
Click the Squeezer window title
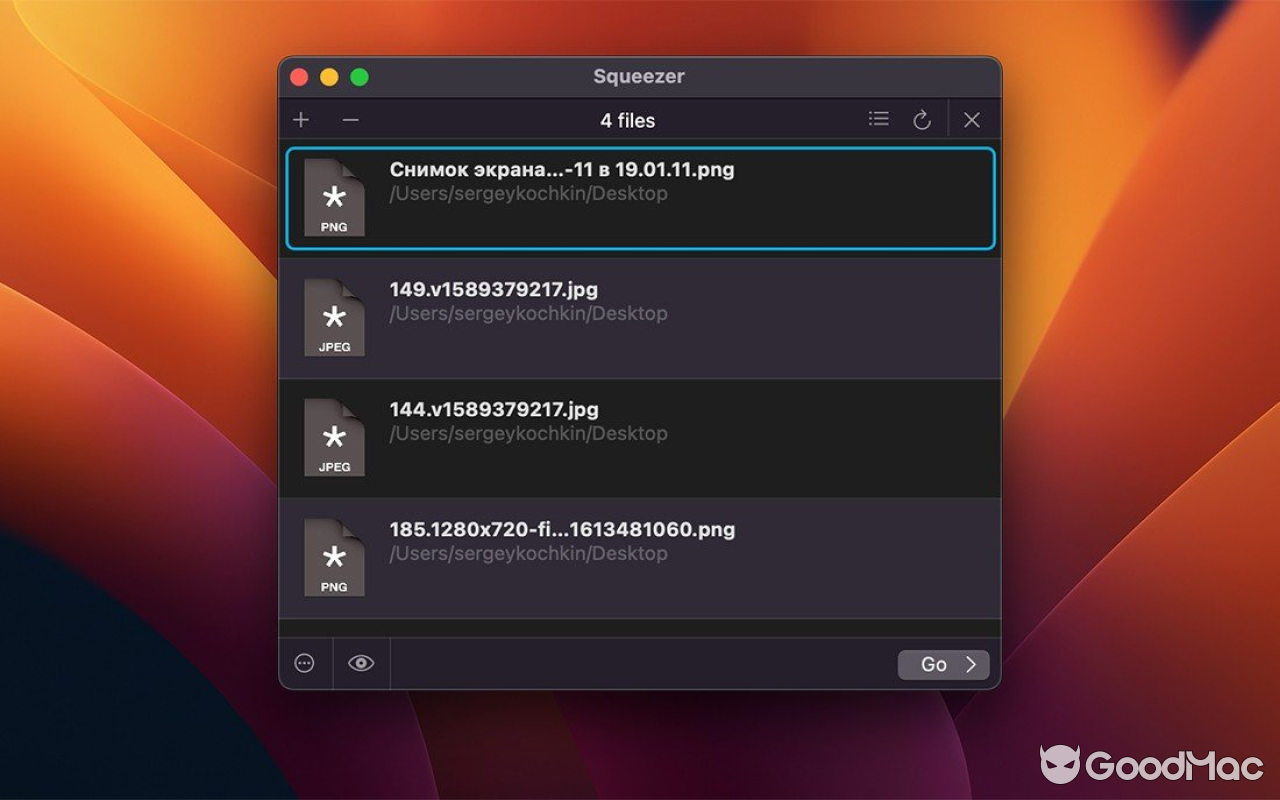pos(637,76)
